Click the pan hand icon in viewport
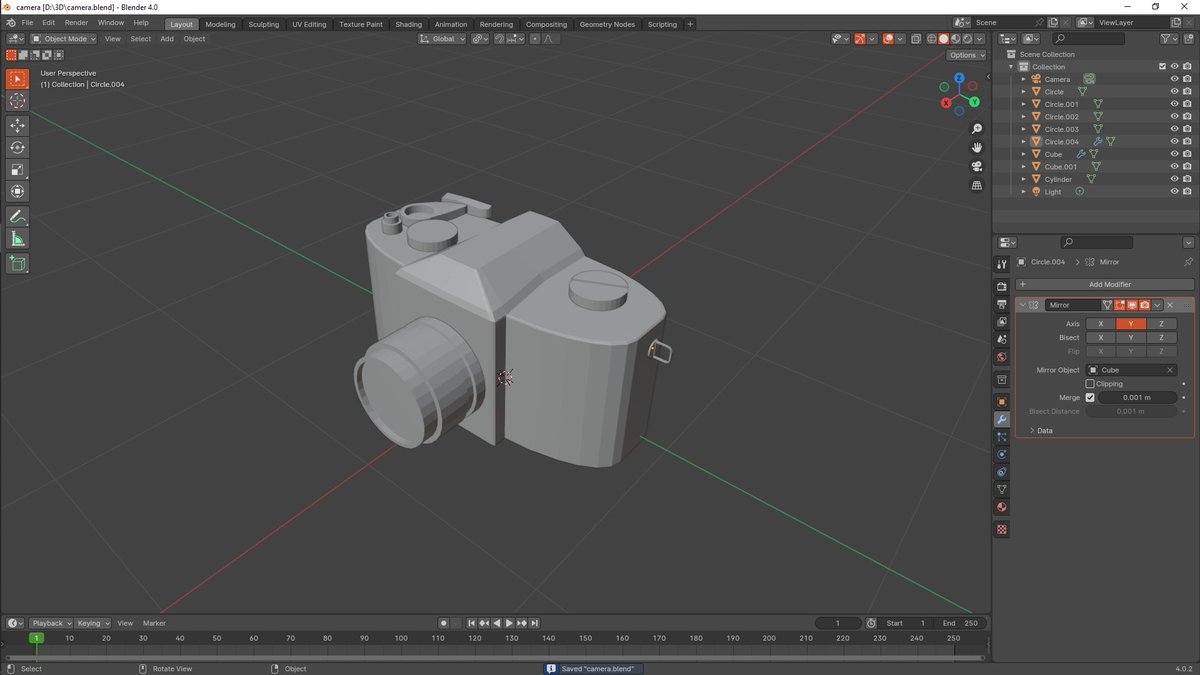Viewport: 1200px width, 675px height. click(x=977, y=148)
